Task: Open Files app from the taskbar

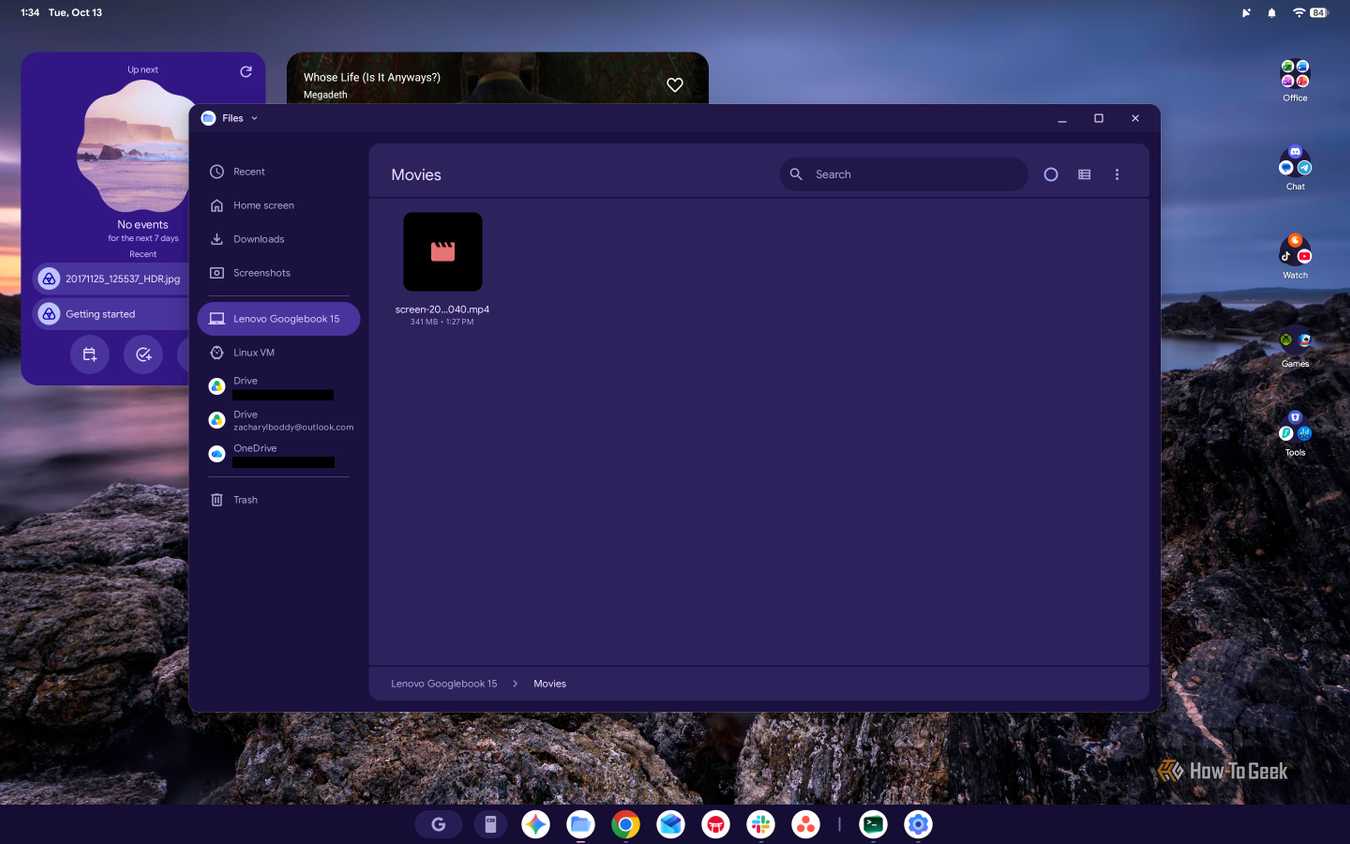Action: (581, 824)
